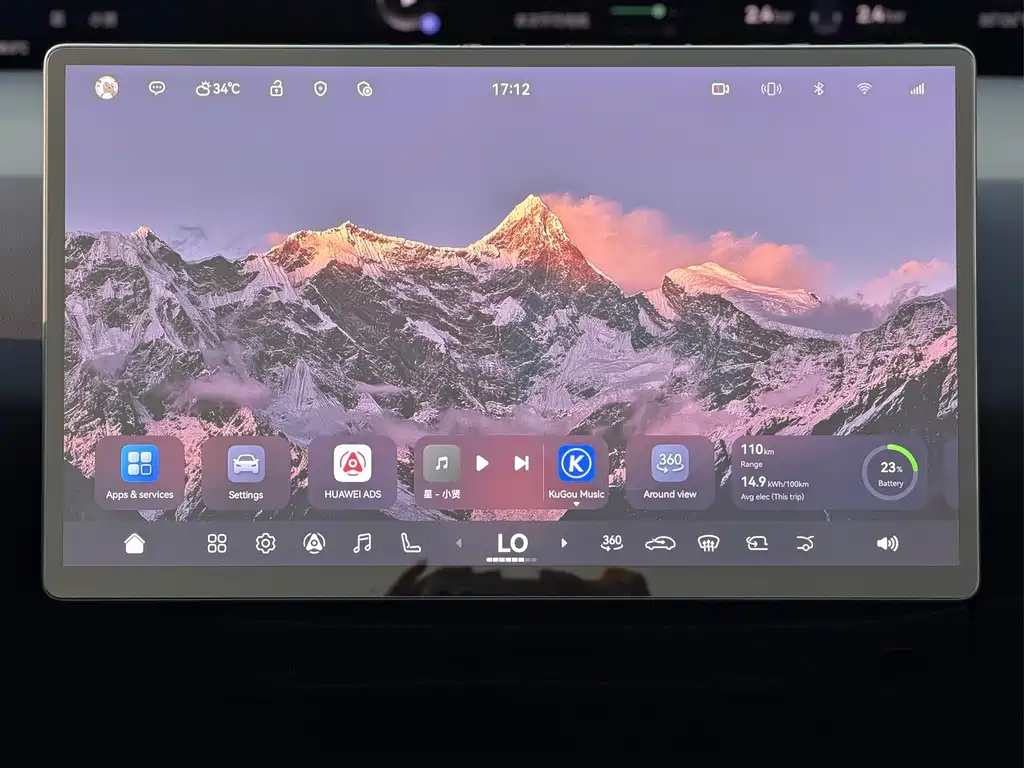
Task: Skip to the next track
Action: pos(521,463)
